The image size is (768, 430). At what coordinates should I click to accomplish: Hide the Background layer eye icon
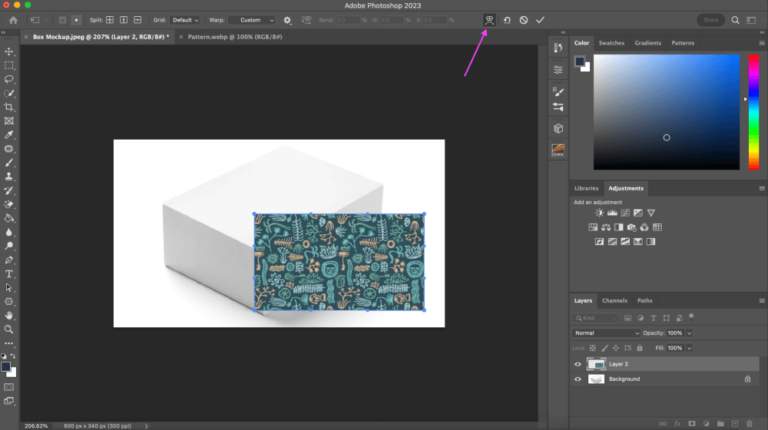coord(577,379)
